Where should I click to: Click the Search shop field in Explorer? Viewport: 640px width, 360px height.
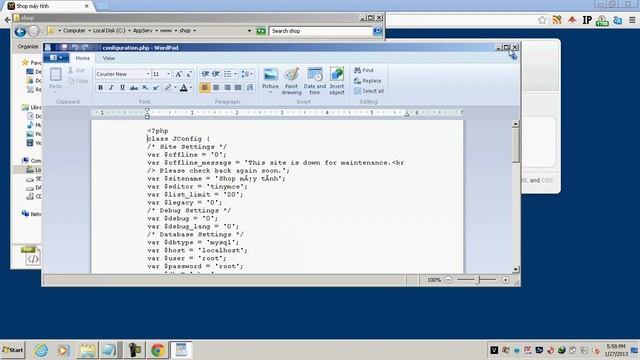tap(320, 31)
